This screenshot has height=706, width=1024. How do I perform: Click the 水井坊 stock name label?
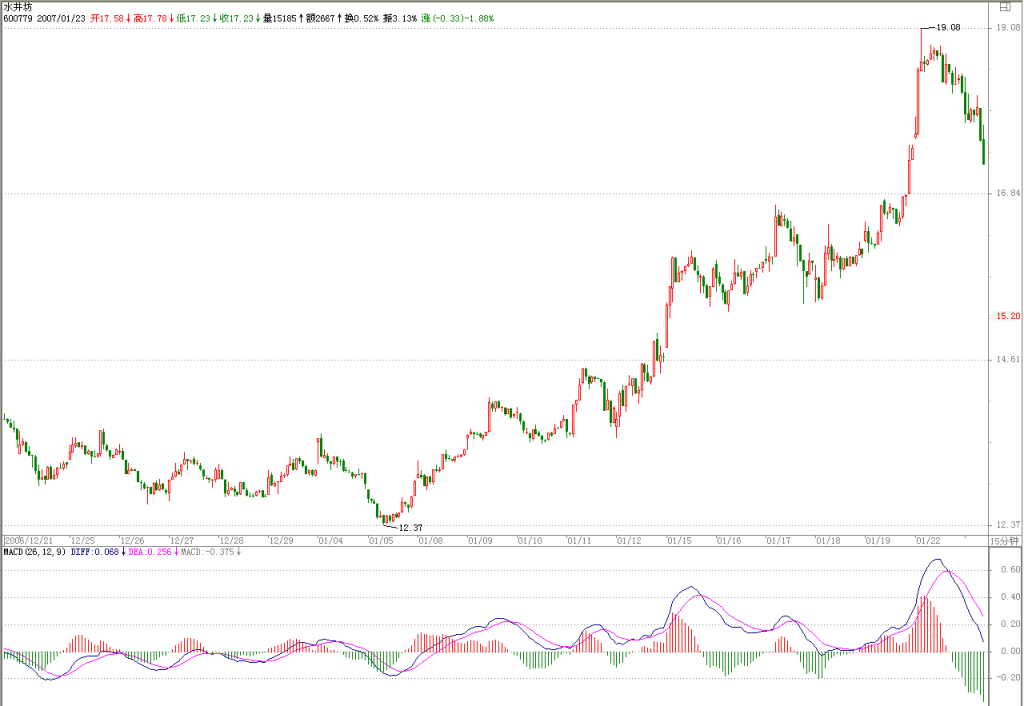click(17, 7)
